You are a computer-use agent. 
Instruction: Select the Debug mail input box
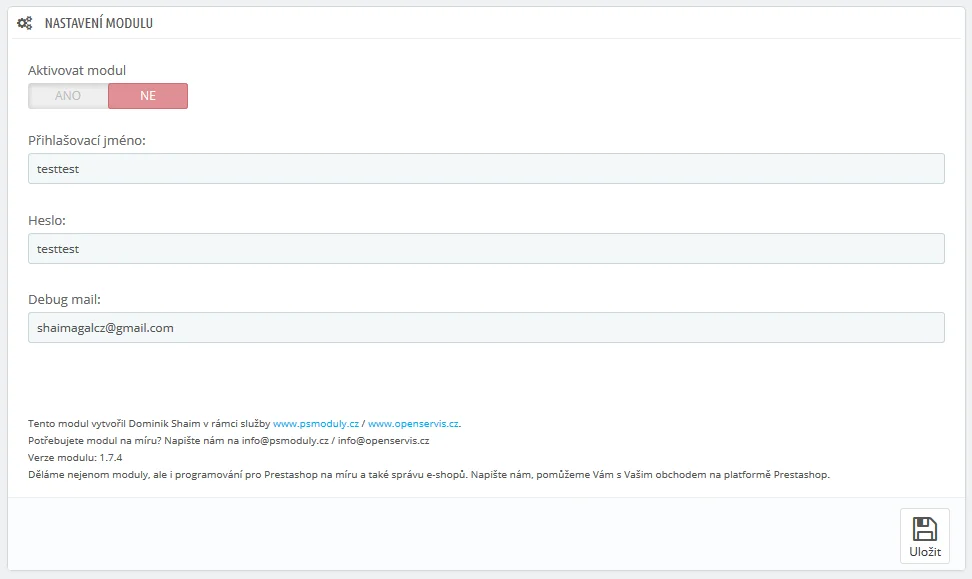click(x=486, y=328)
